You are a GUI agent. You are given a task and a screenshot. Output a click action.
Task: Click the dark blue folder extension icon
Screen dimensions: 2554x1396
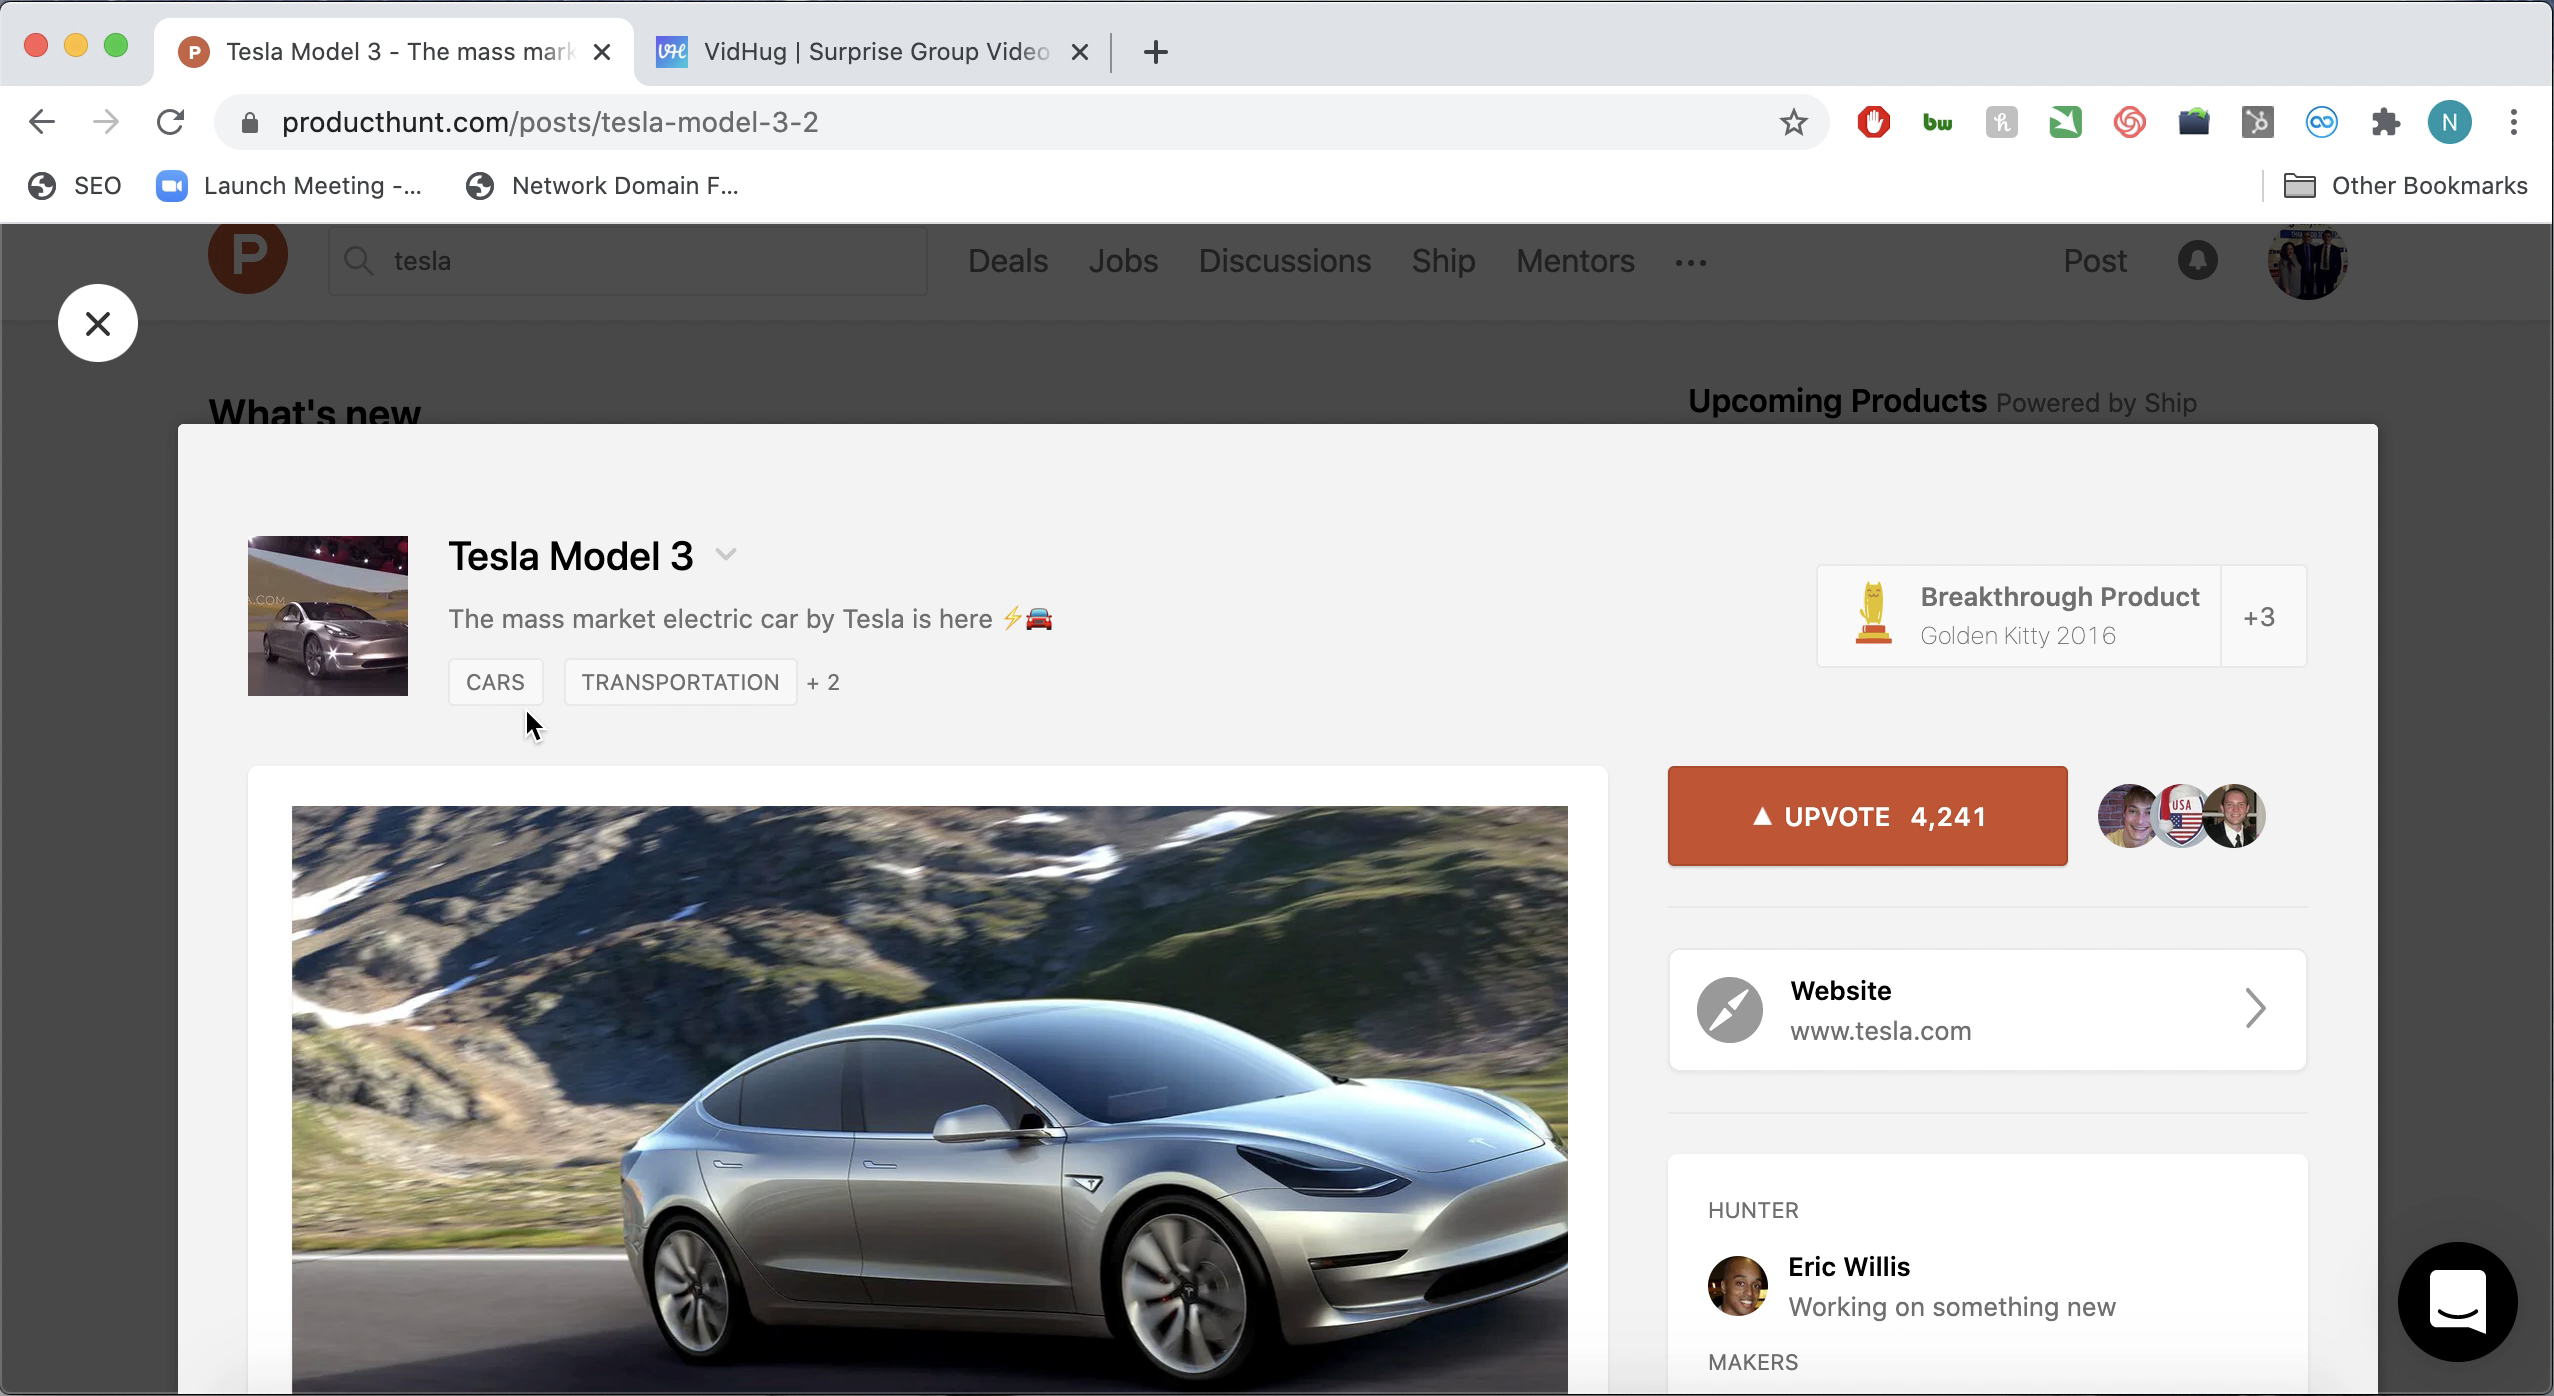coord(2193,122)
